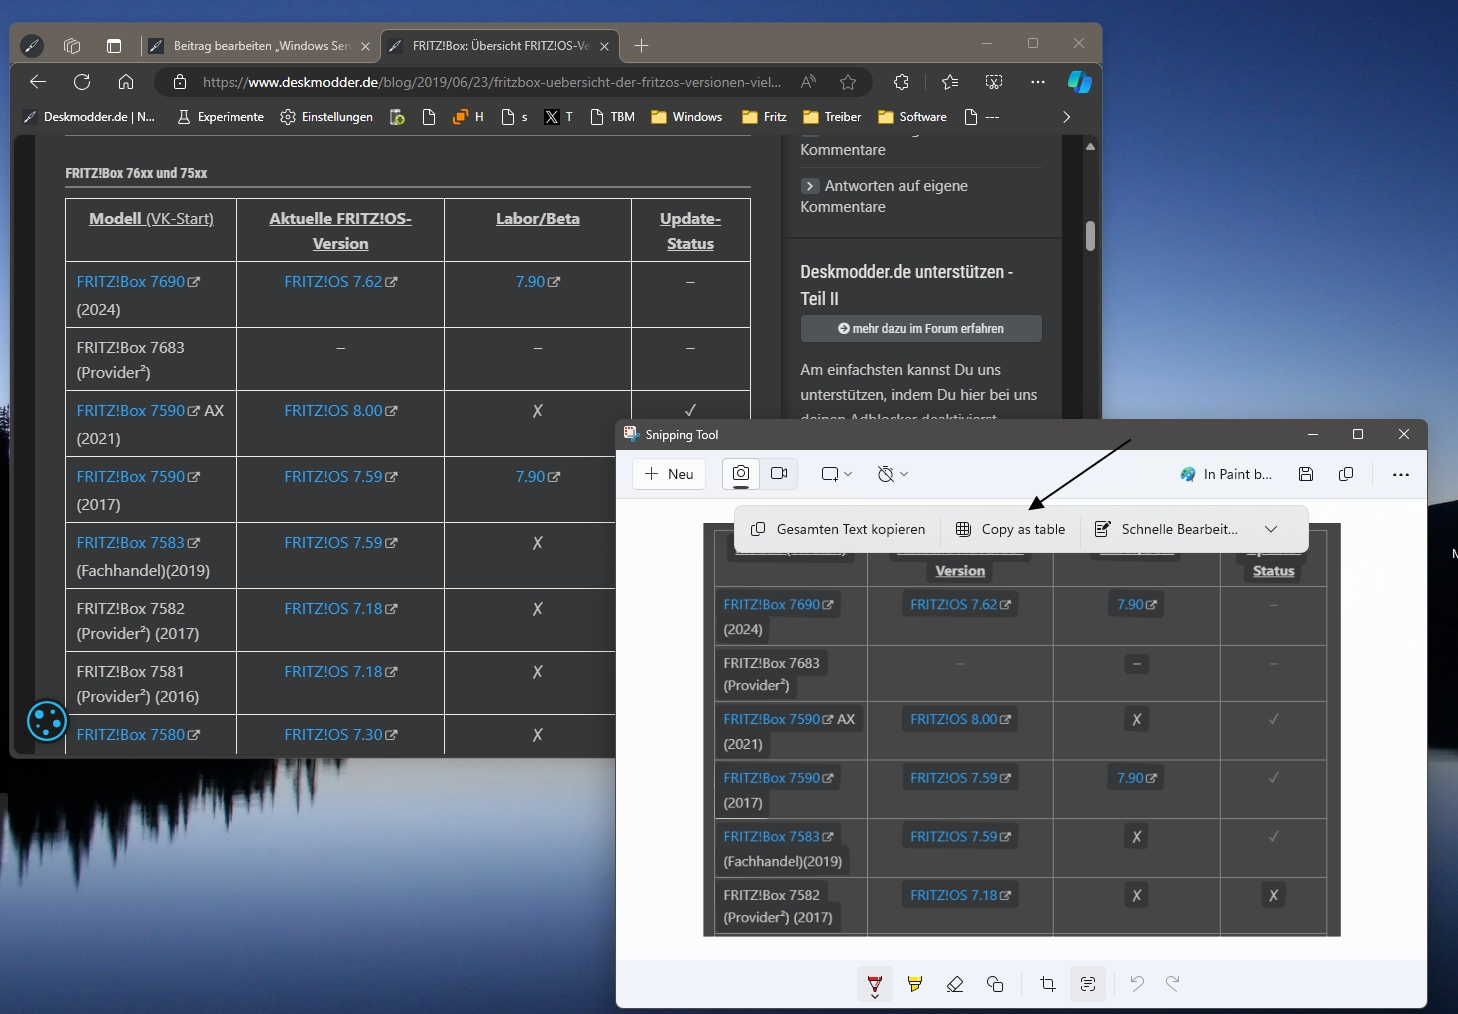Expand the Treiber bookmarks folder
Viewport: 1458px width, 1014px height.
(832, 117)
